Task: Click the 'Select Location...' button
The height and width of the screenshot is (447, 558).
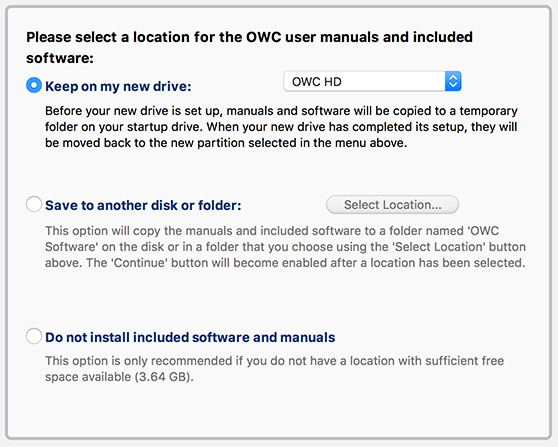Action: tap(392, 205)
